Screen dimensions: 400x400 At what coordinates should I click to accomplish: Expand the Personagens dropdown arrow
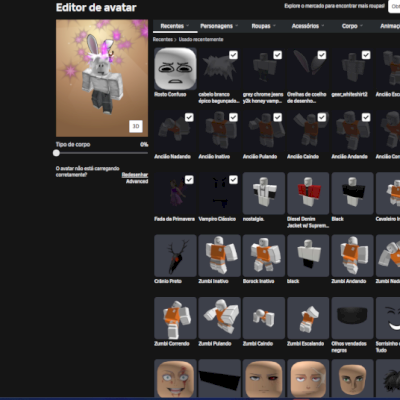pyautogui.click(x=237, y=26)
